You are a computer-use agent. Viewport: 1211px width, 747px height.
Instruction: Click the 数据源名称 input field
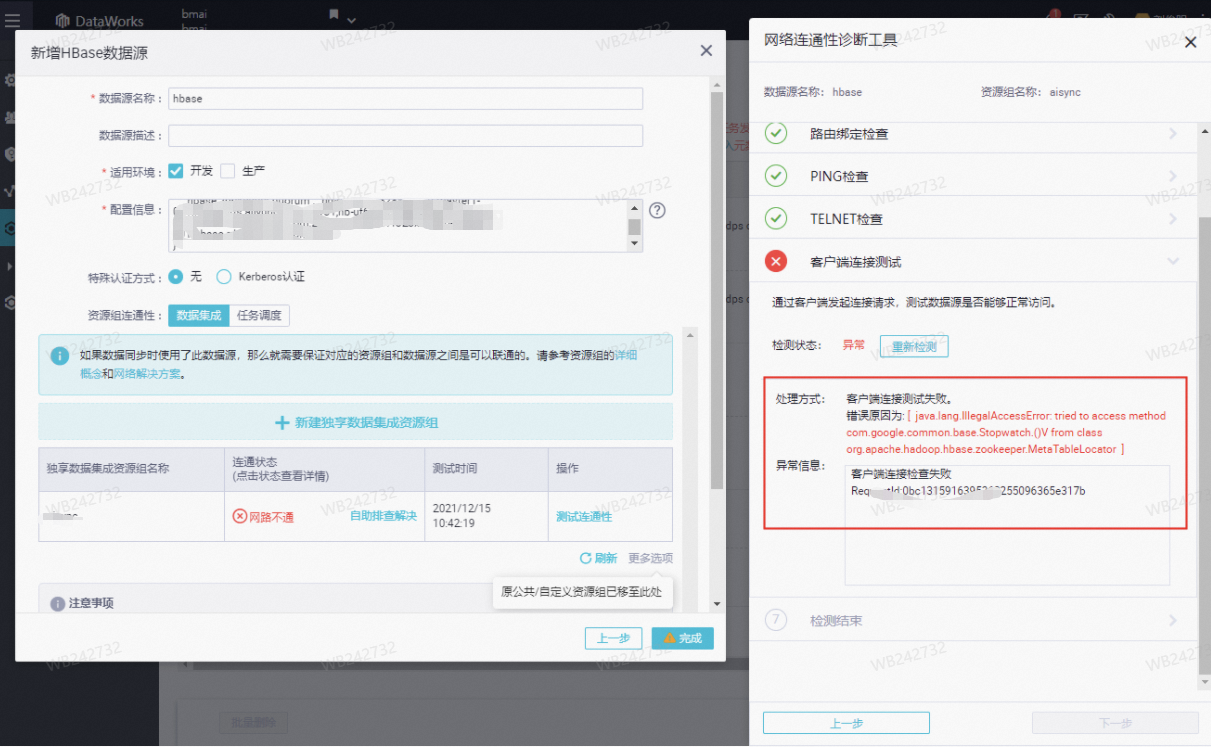(x=405, y=98)
